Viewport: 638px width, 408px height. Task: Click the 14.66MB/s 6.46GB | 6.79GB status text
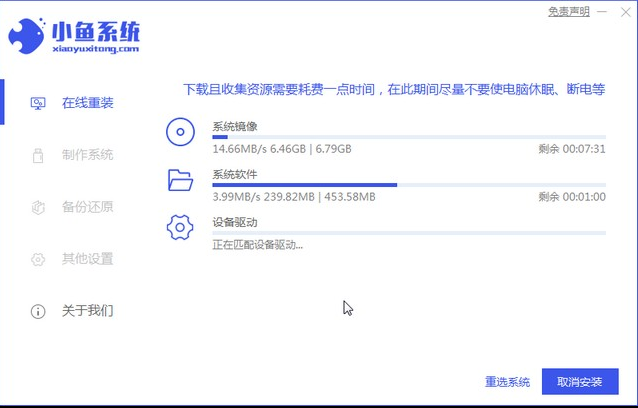pos(282,149)
